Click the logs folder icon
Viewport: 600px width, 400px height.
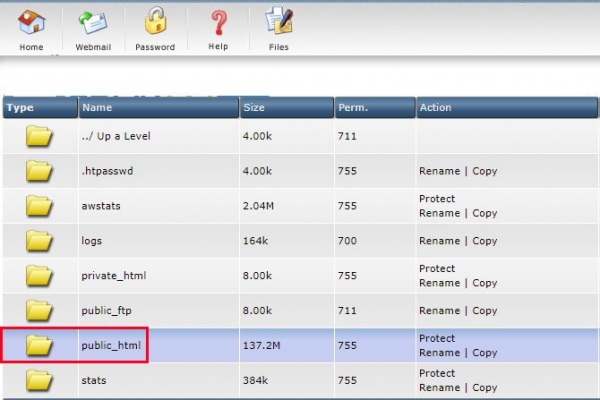[39, 241]
